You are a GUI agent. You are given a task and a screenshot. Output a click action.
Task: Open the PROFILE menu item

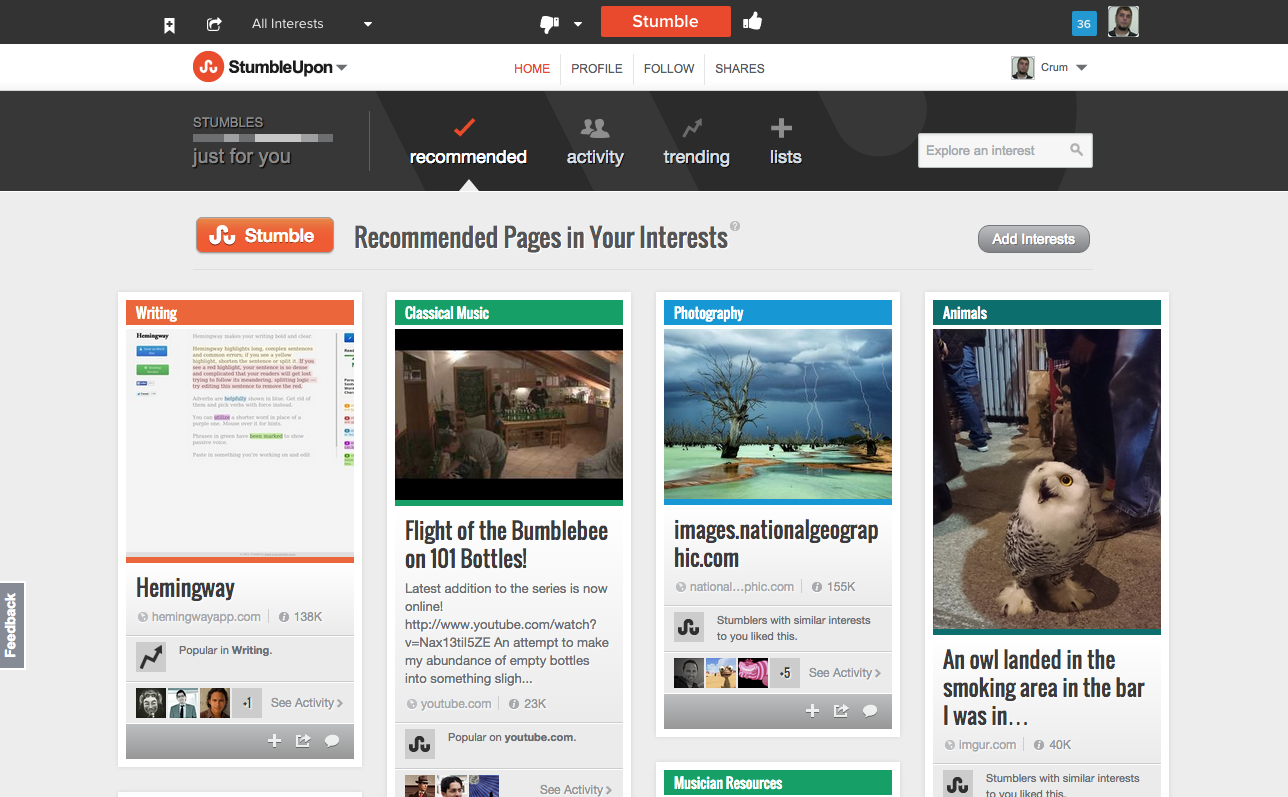click(x=597, y=69)
